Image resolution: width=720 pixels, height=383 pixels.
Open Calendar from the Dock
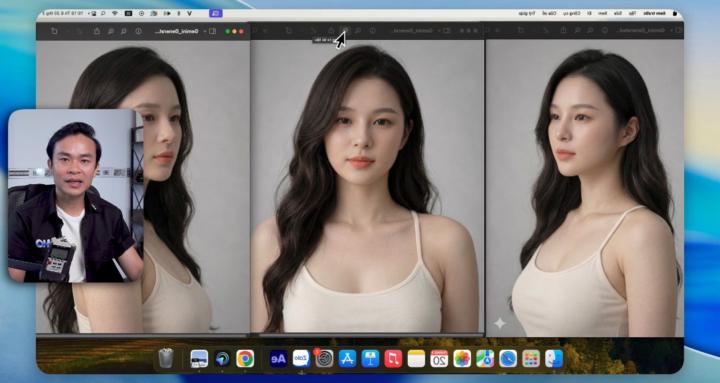tap(439, 359)
